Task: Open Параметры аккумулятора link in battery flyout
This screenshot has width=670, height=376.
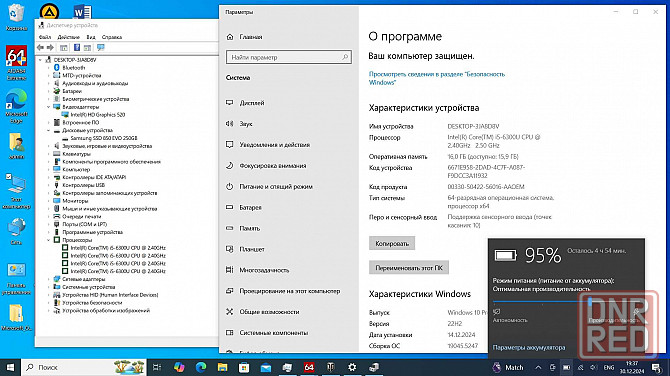Action: tap(529, 347)
